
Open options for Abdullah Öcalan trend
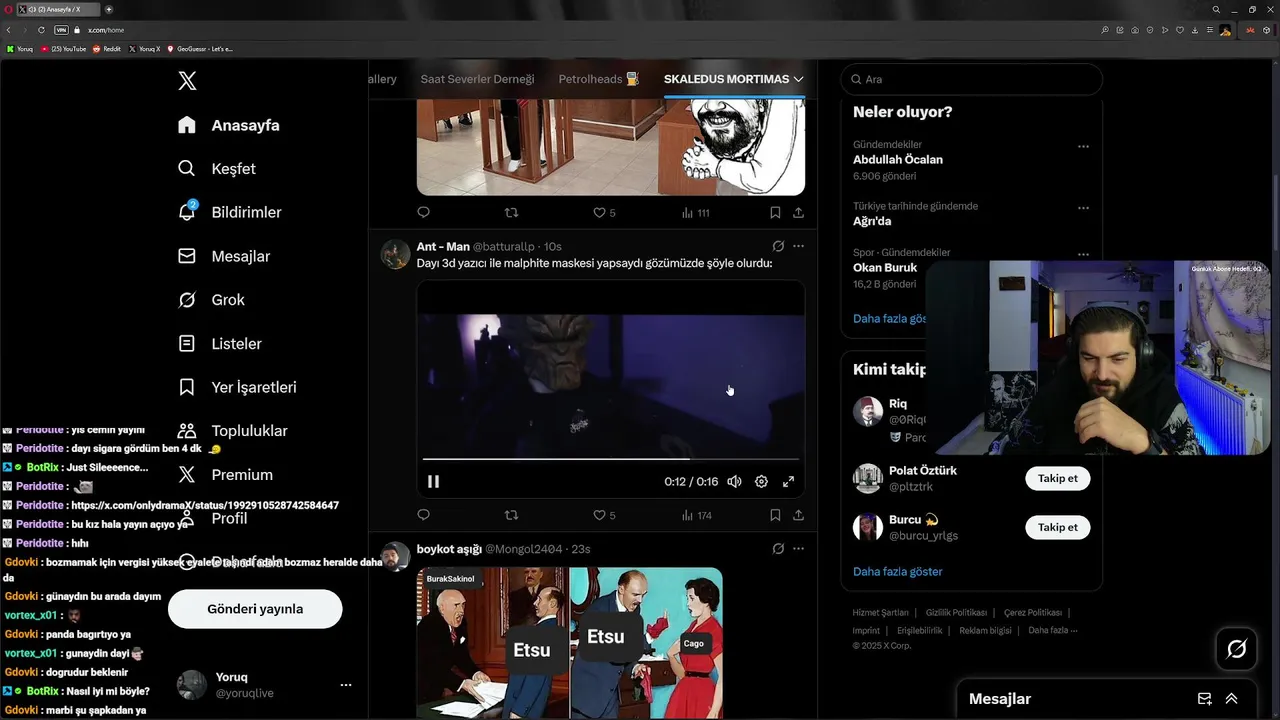coord(1083,146)
